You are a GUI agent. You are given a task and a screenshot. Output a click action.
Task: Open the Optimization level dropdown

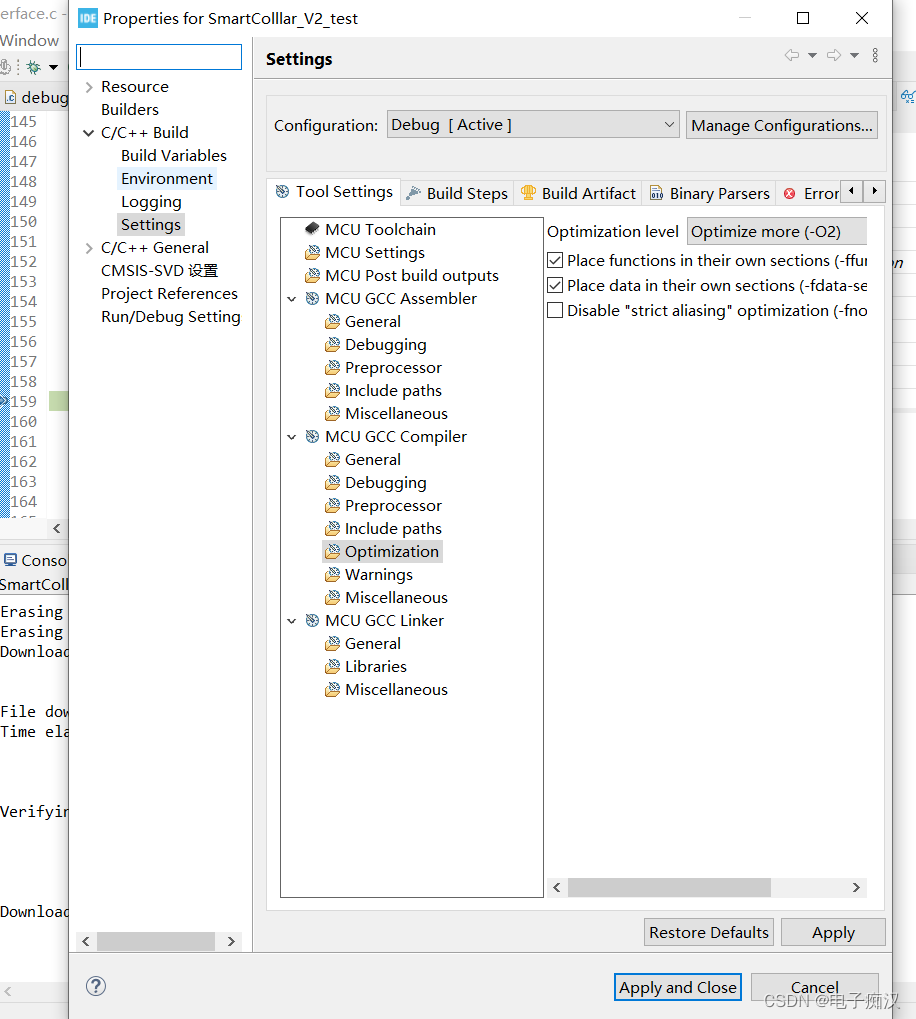[776, 231]
